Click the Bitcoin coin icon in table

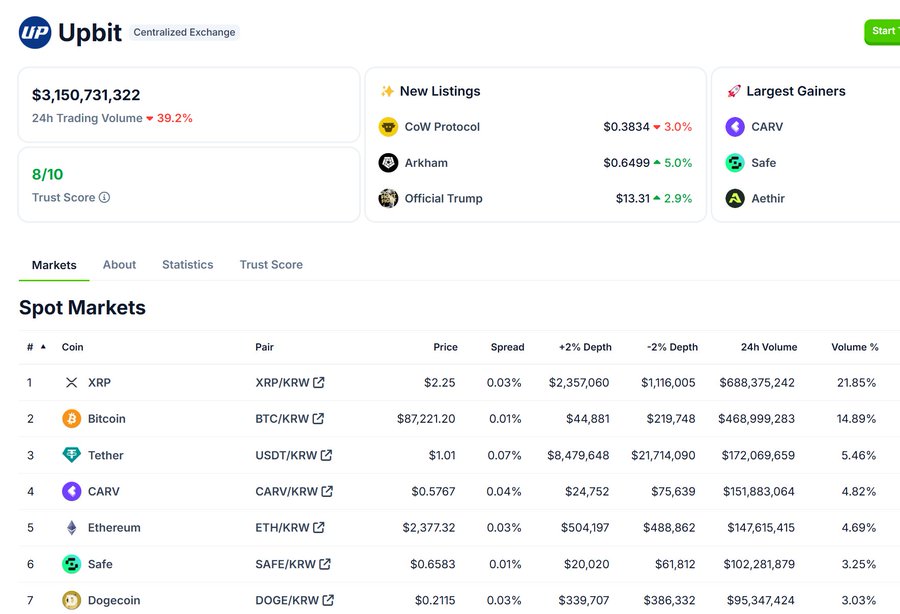click(71, 419)
